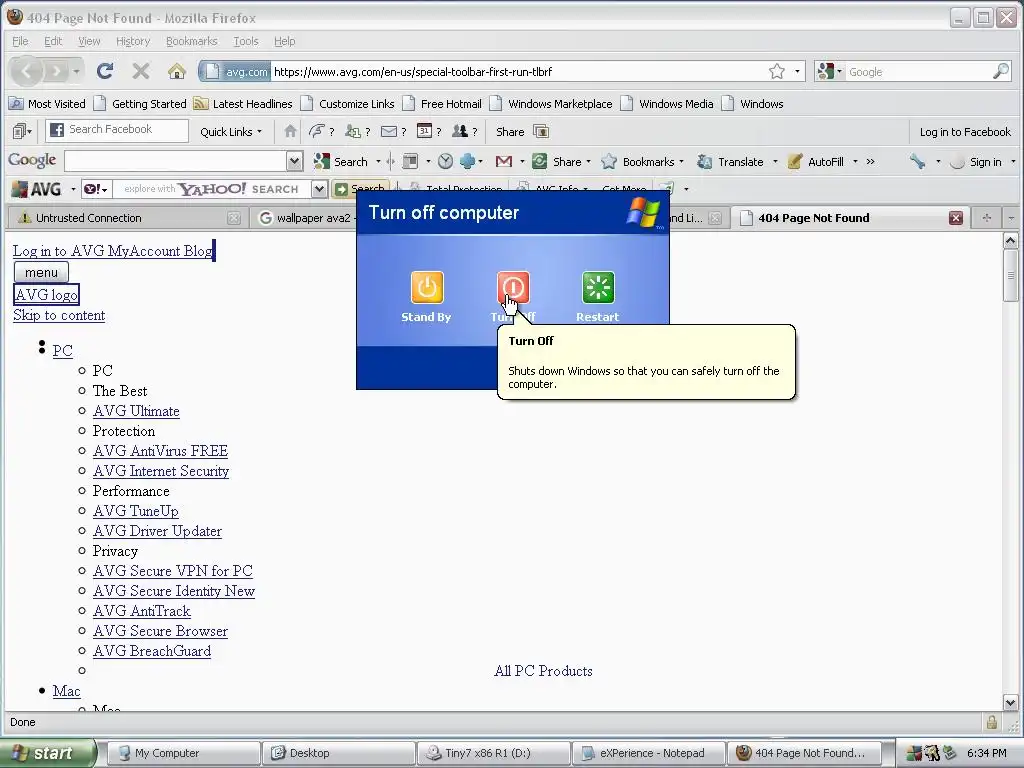This screenshot has width=1024, height=768.
Task: Click the Stop loading X icon
Action: (140, 71)
